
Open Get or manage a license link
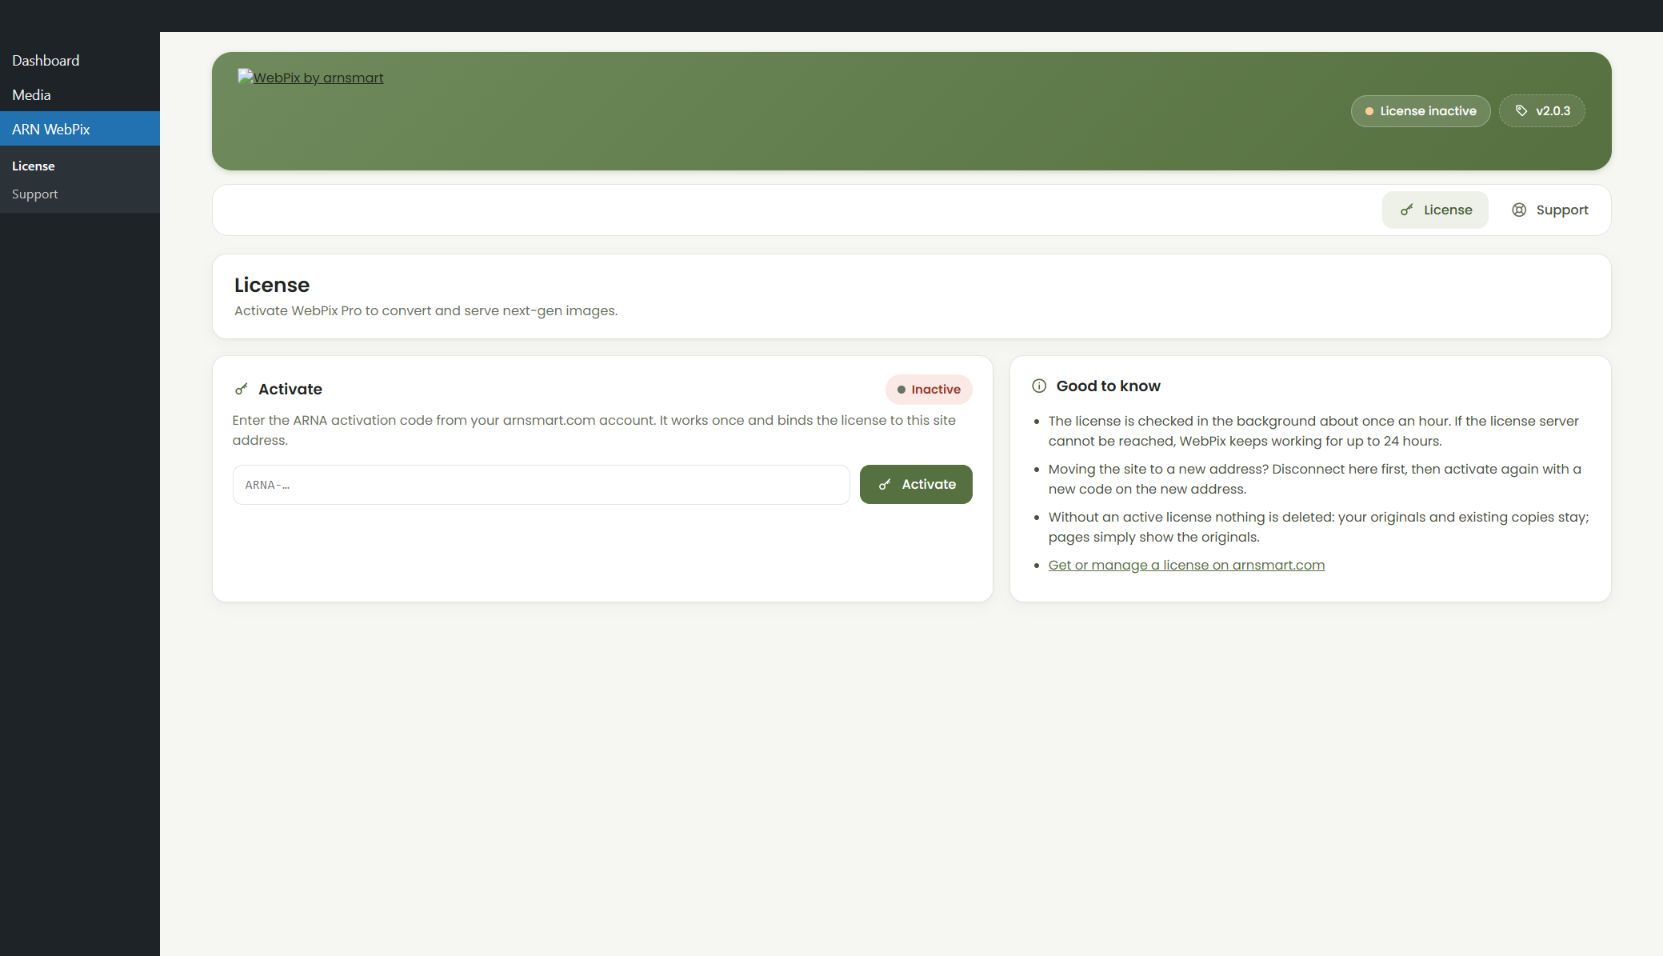tap(1186, 565)
